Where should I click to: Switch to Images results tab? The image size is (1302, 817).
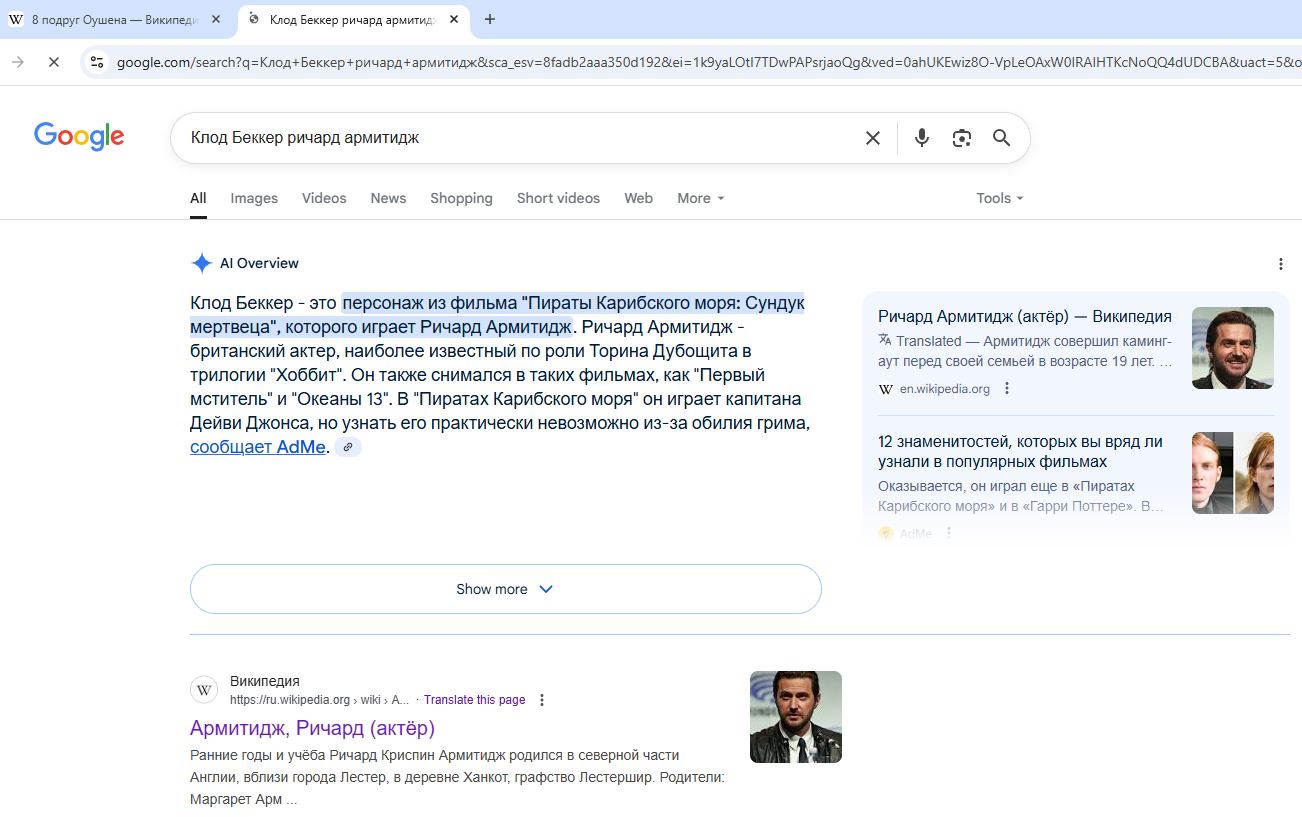pyautogui.click(x=254, y=198)
